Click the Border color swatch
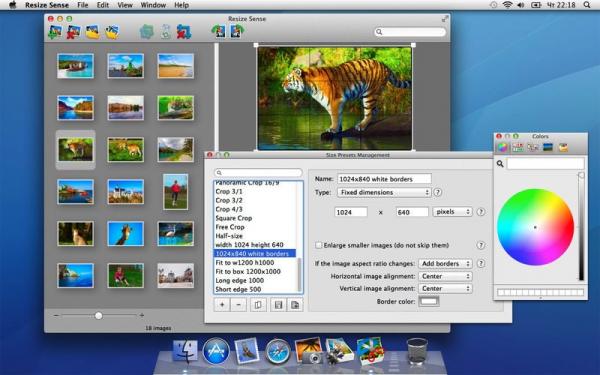 pyautogui.click(x=429, y=301)
